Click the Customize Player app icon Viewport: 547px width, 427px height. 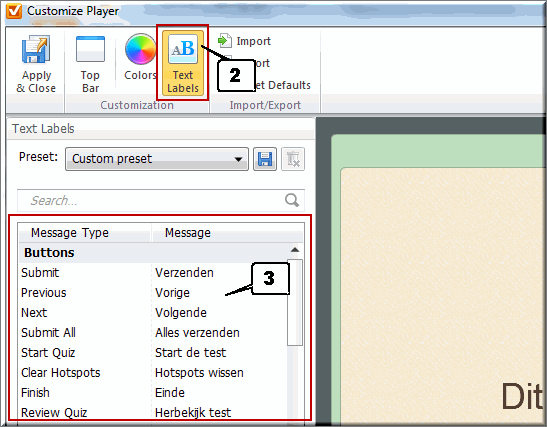click(x=14, y=11)
